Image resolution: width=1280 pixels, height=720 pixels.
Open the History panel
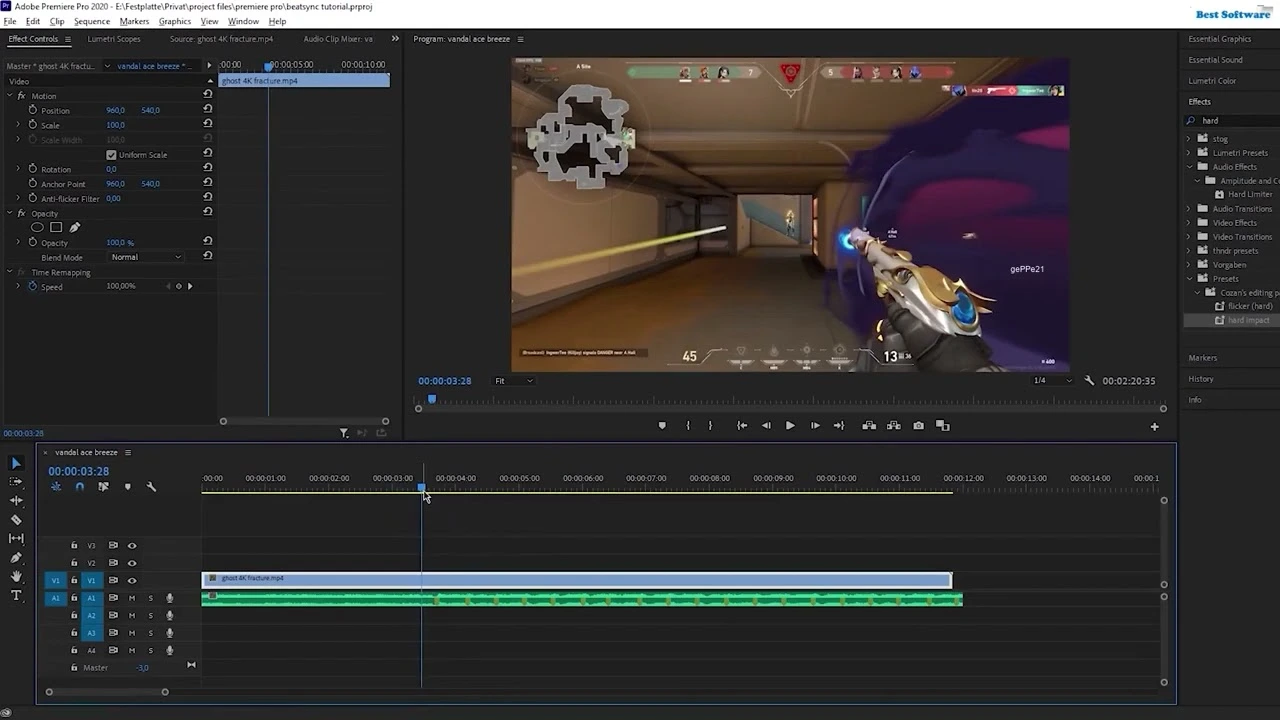[1201, 379]
